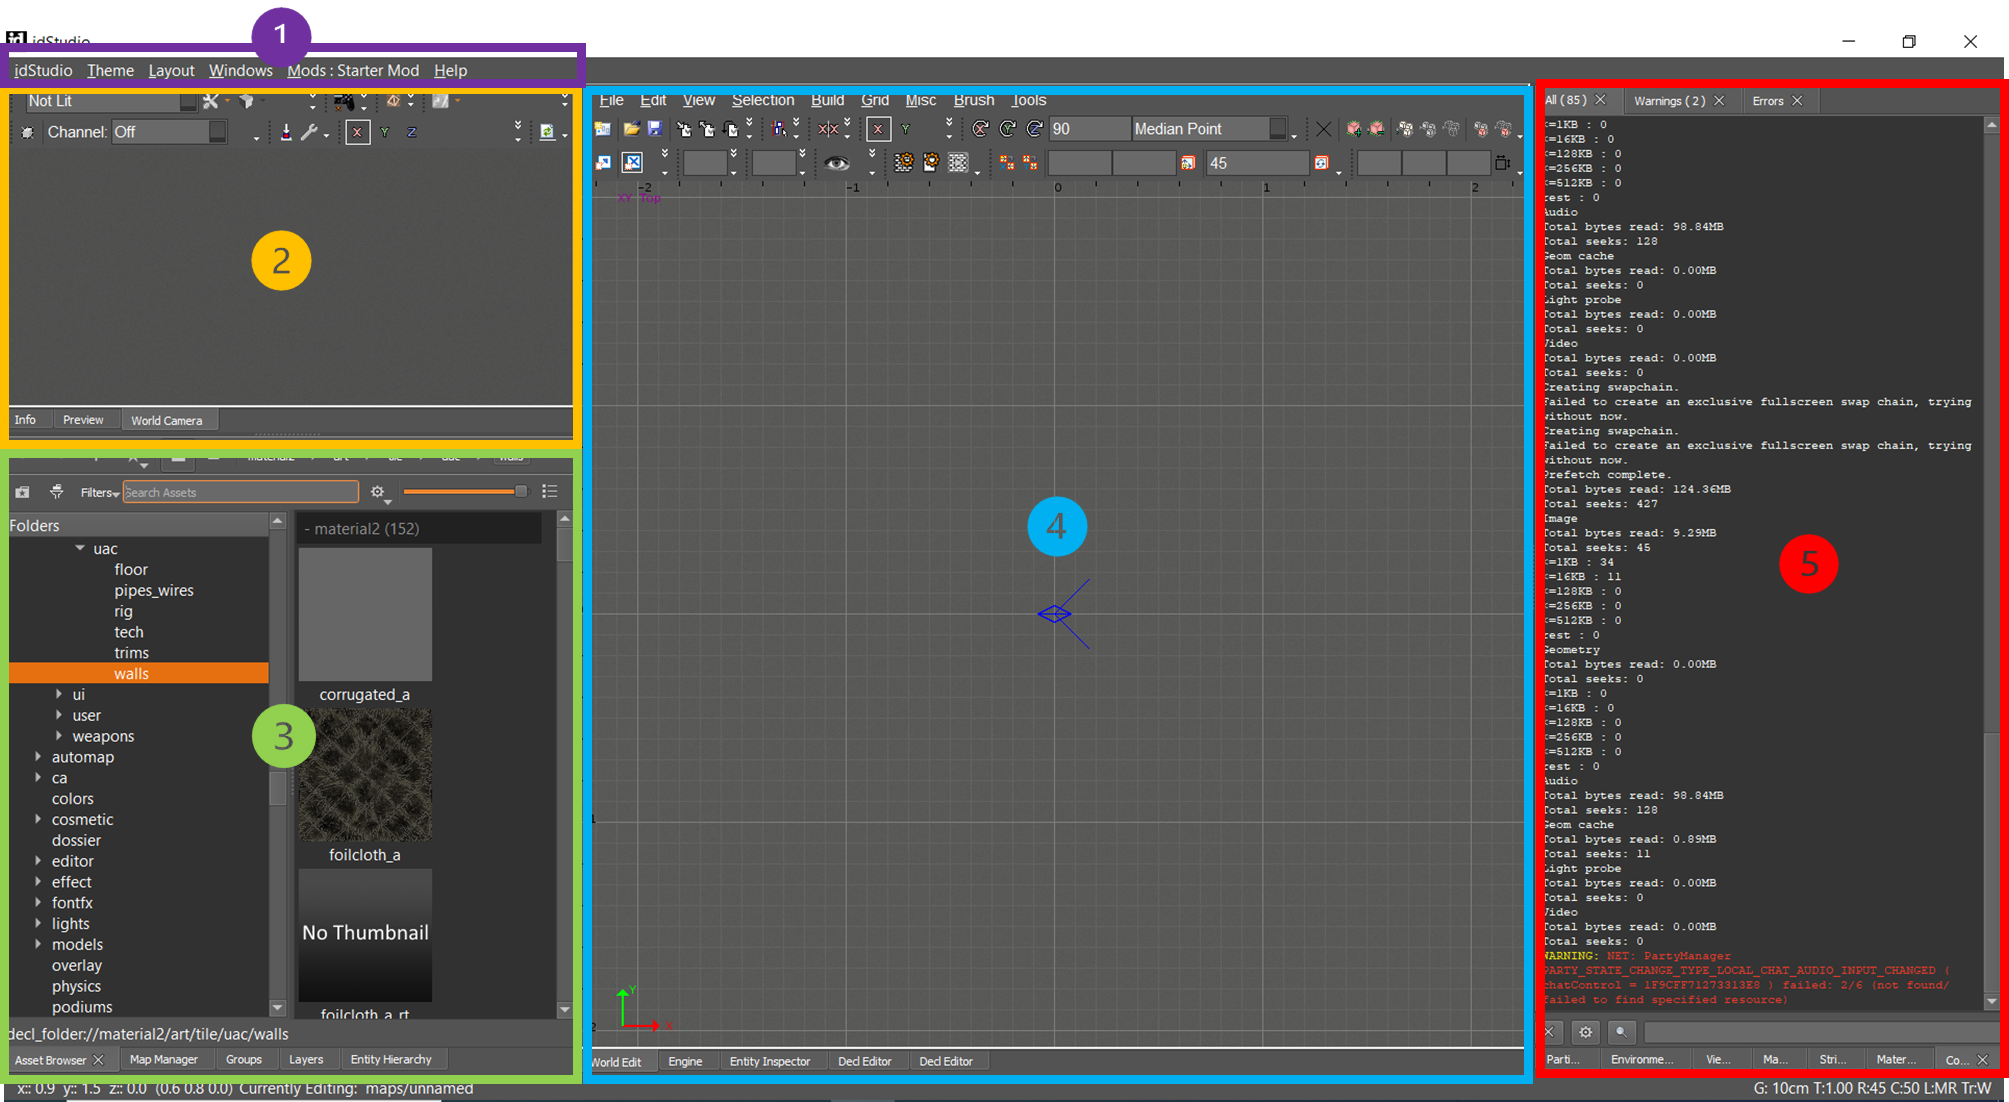Switch to the Entity Inspector tab
Image resolution: width=2009 pixels, height=1102 pixels.
pos(769,1061)
